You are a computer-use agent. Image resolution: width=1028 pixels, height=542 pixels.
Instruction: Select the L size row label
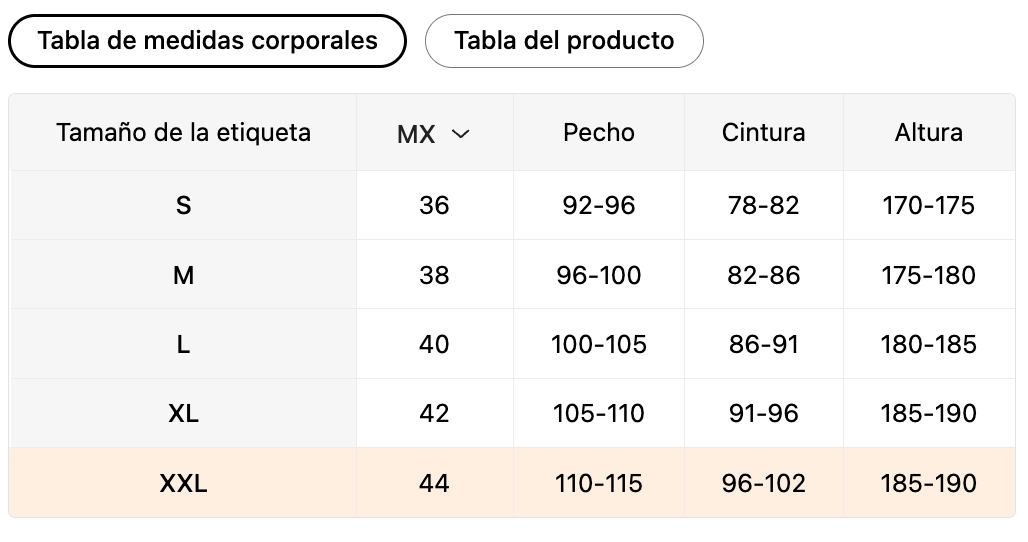coord(183,344)
